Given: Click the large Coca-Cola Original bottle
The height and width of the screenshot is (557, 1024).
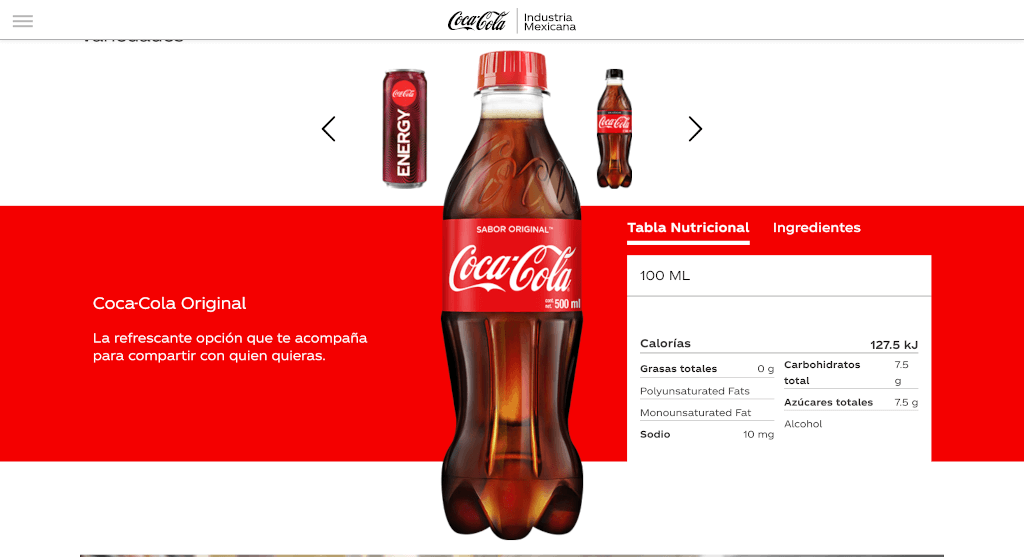Looking at the screenshot, I should point(512,295).
